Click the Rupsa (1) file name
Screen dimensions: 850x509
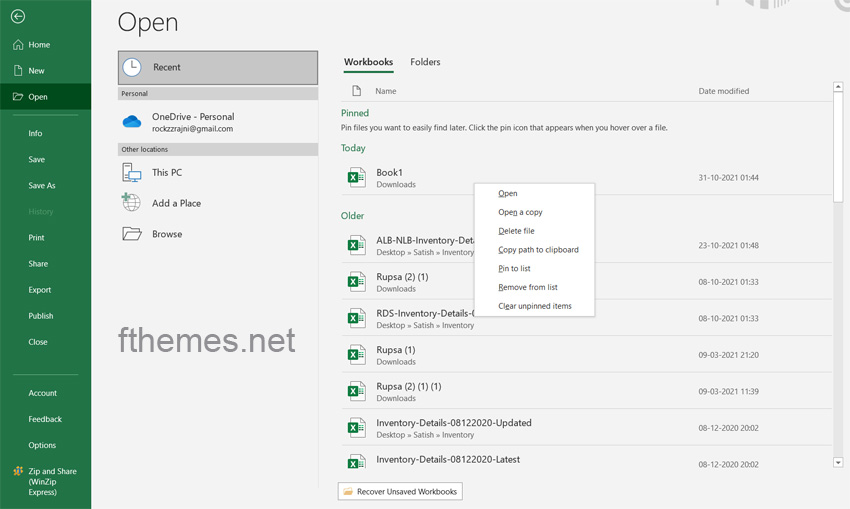pos(396,350)
